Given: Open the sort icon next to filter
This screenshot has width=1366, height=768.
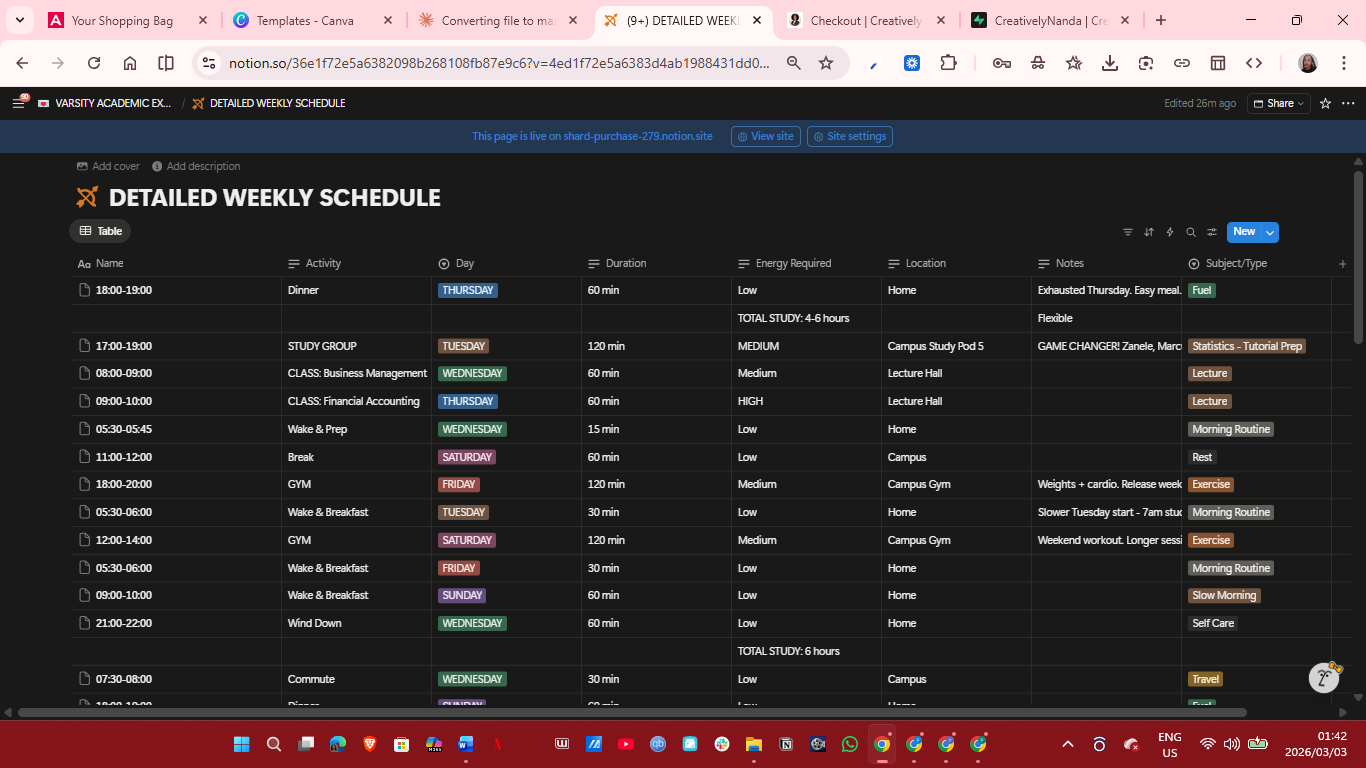Looking at the screenshot, I should (1148, 231).
